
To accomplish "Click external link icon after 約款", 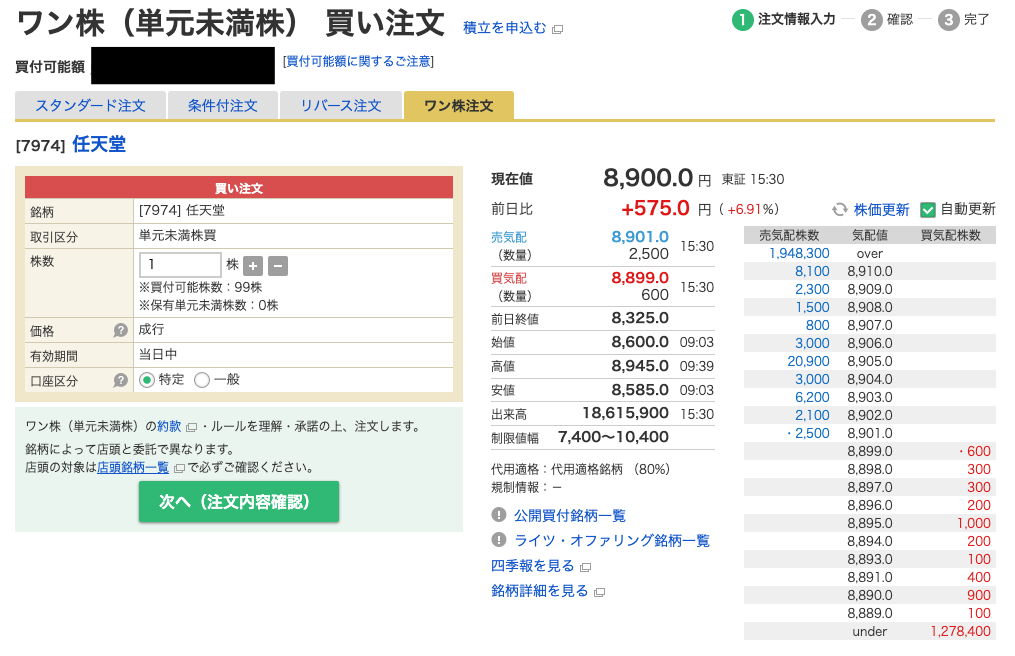I will click(x=191, y=427).
